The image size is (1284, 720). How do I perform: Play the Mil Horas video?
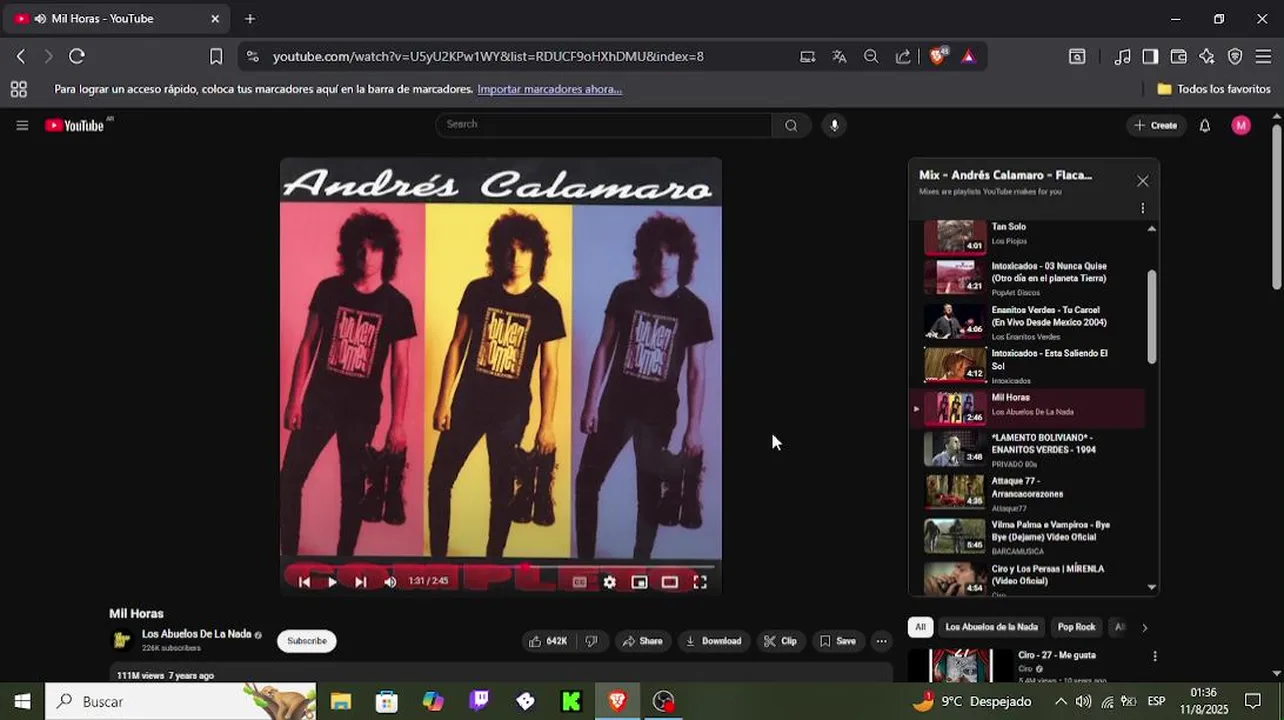click(x=332, y=582)
